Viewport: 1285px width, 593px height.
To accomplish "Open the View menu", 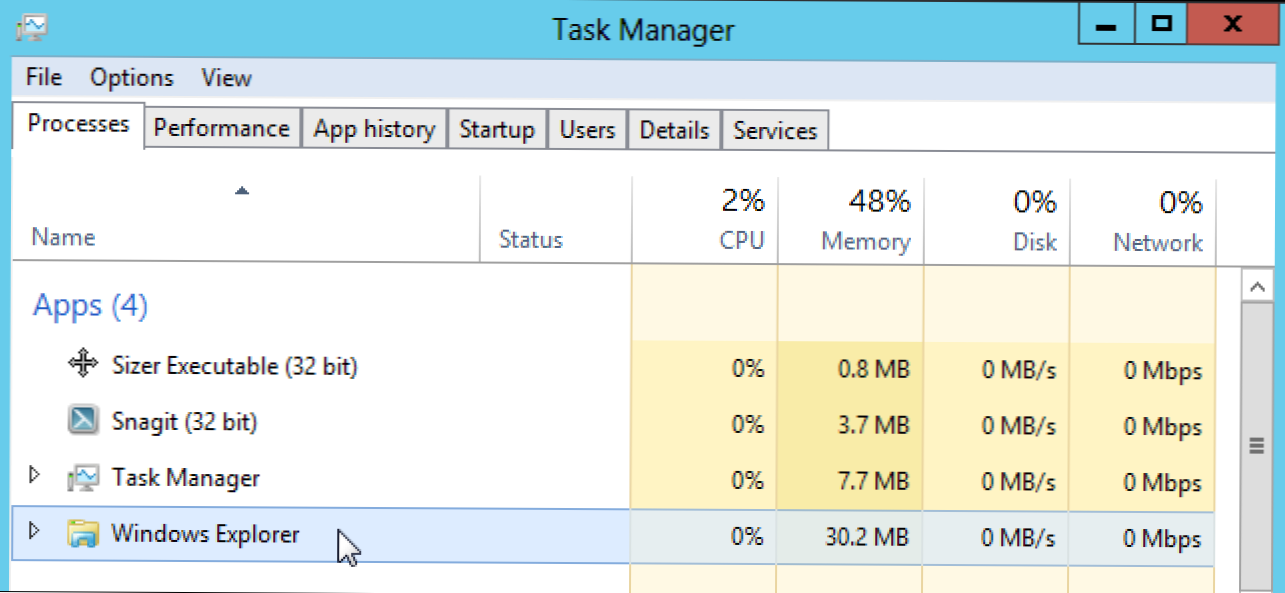I will tap(226, 78).
